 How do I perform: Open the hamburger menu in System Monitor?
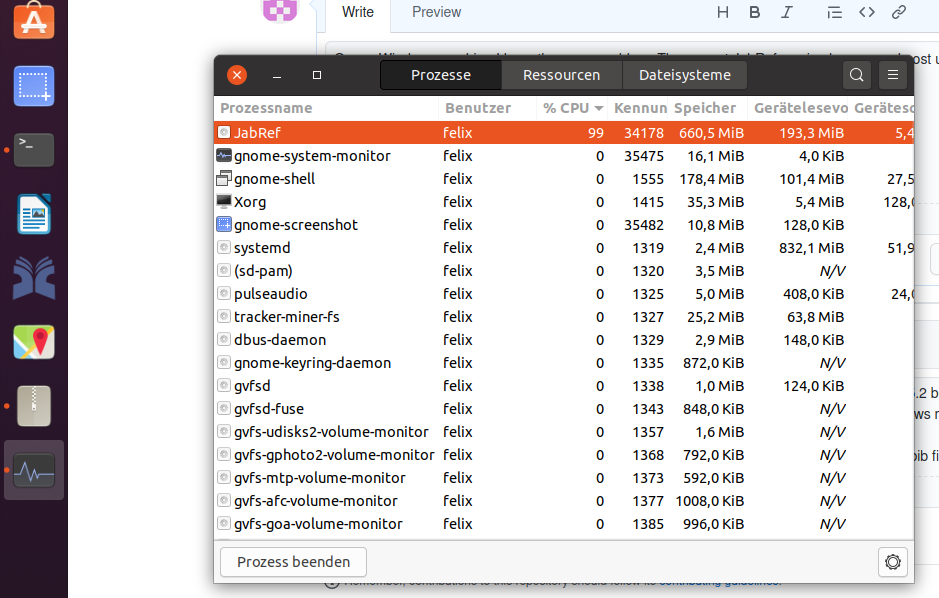[893, 75]
